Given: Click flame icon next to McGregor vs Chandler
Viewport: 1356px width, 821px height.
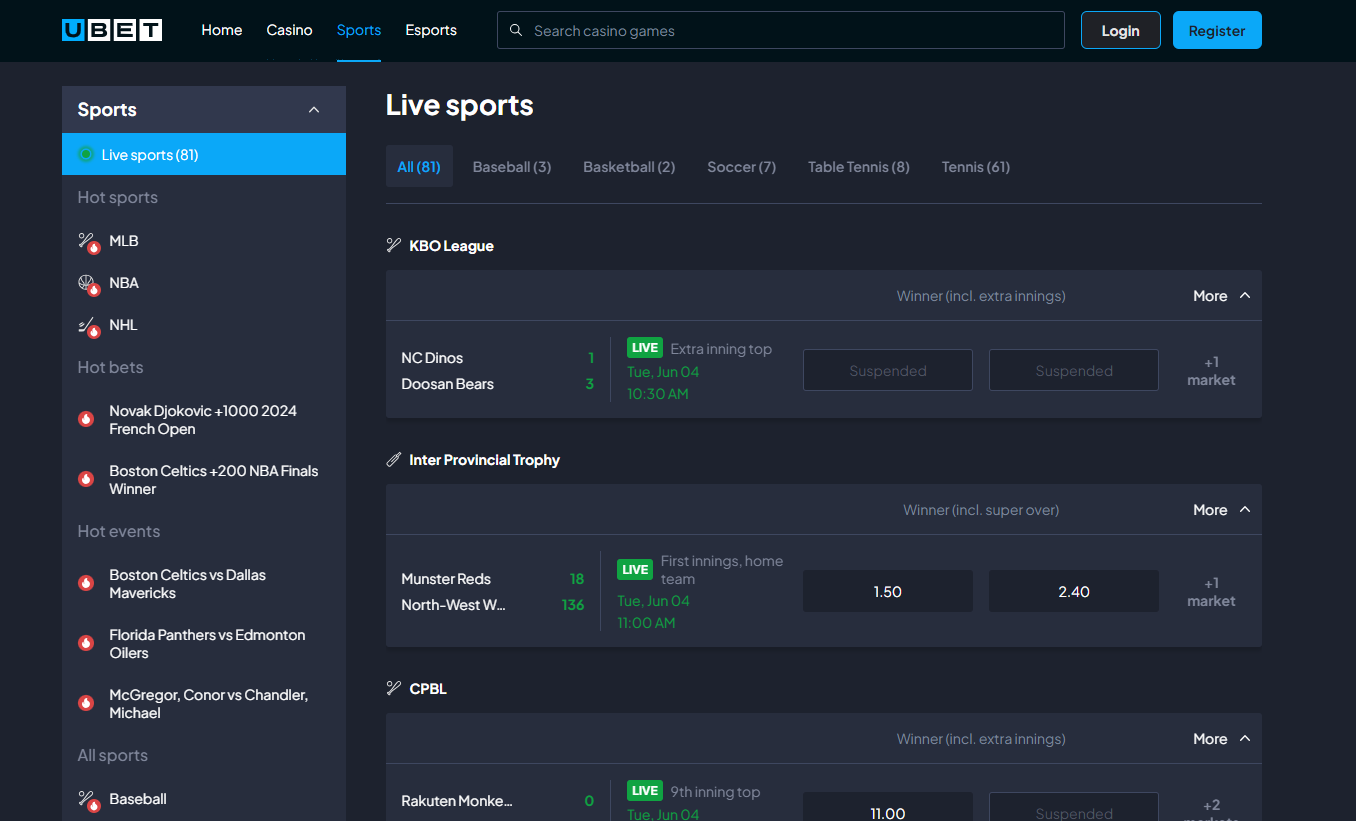Looking at the screenshot, I should (86, 703).
